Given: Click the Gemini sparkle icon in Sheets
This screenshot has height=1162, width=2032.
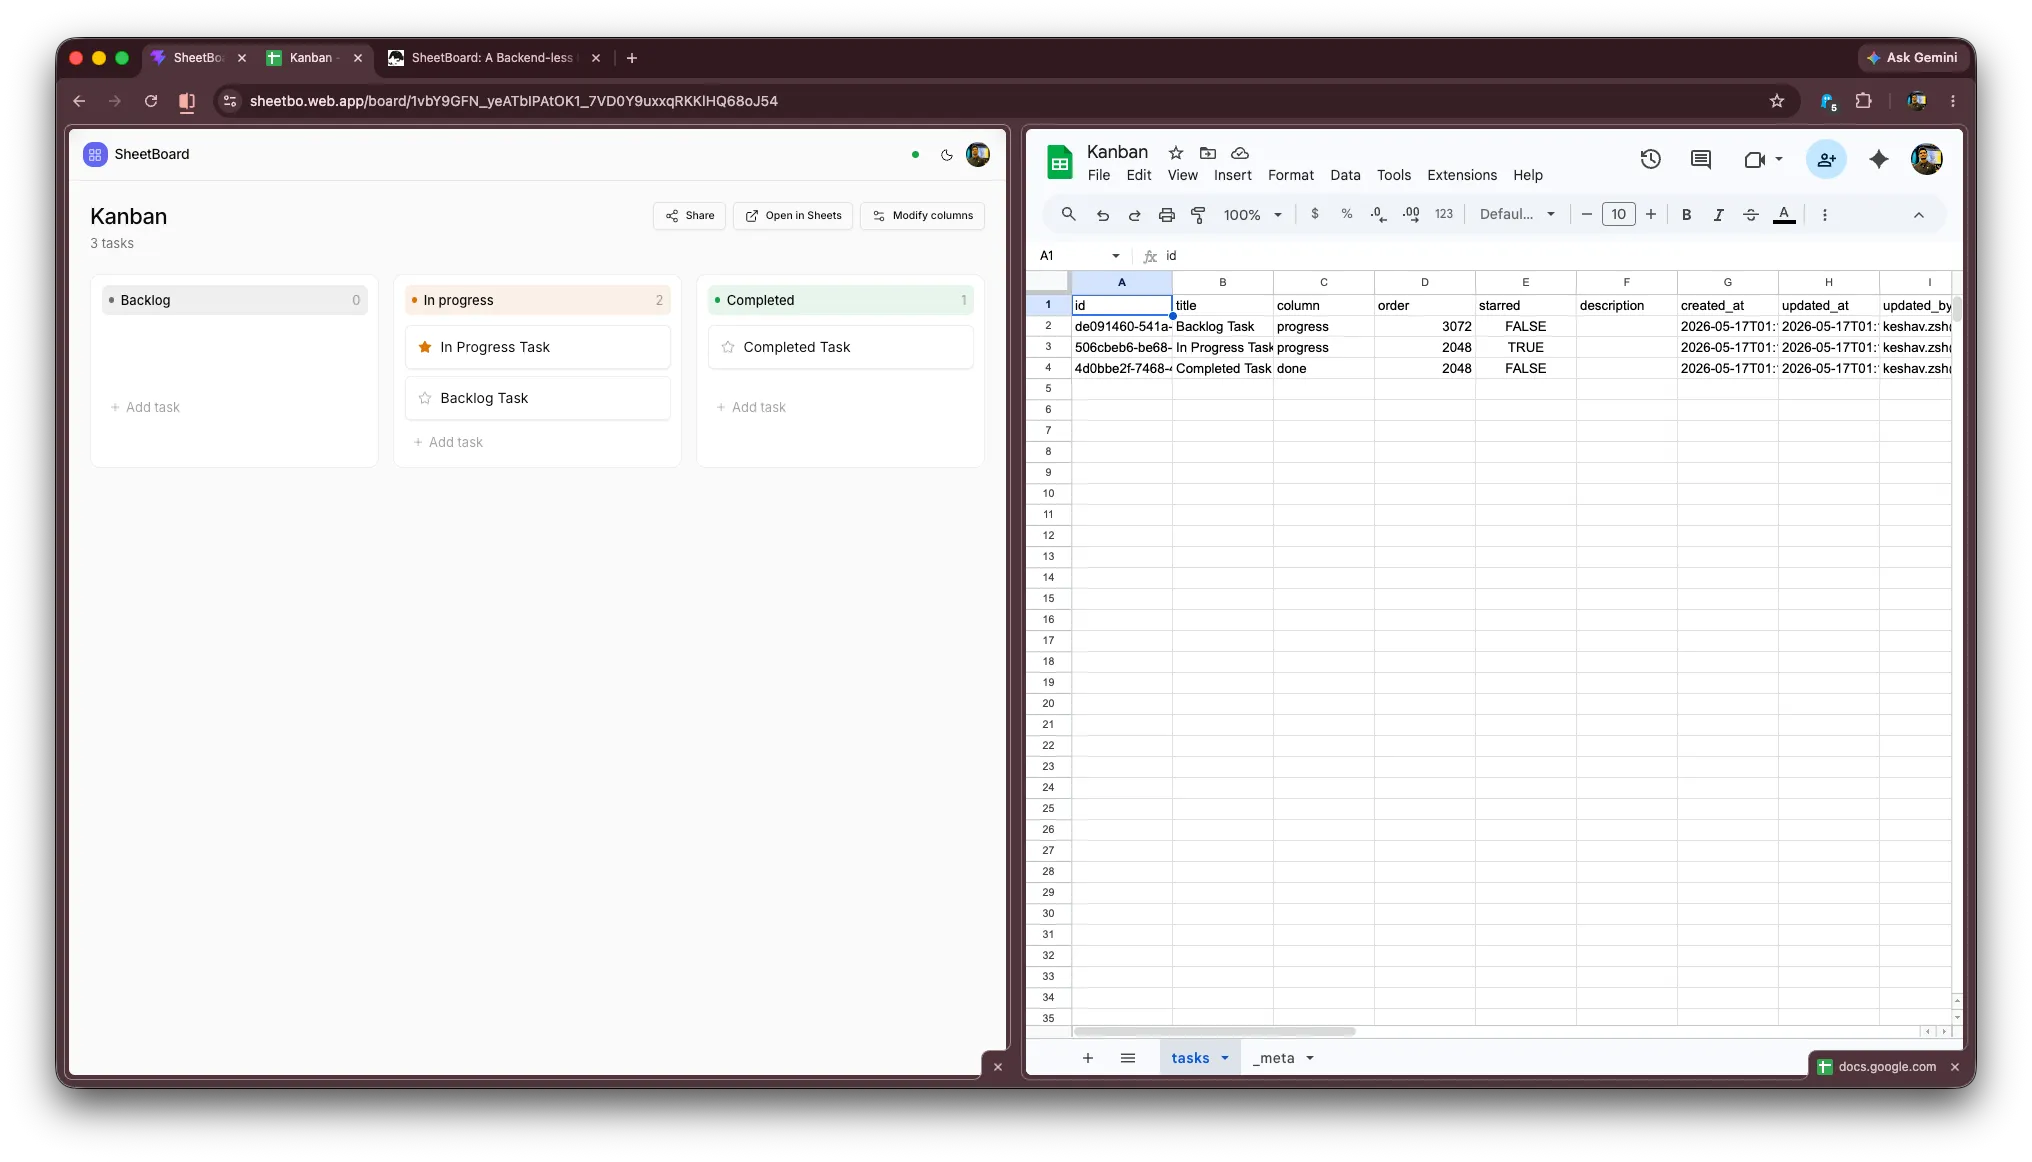Looking at the screenshot, I should (x=1878, y=159).
